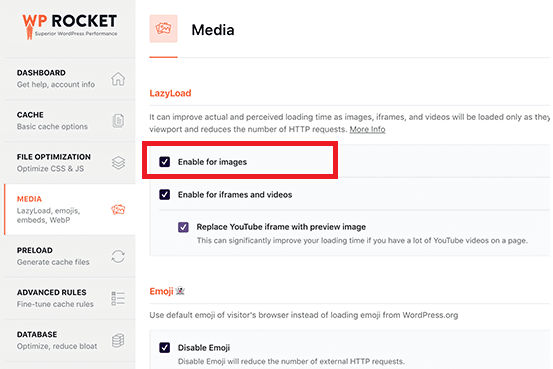Click the File Optimization layers icon
This screenshot has height=369, width=553.
point(118,163)
